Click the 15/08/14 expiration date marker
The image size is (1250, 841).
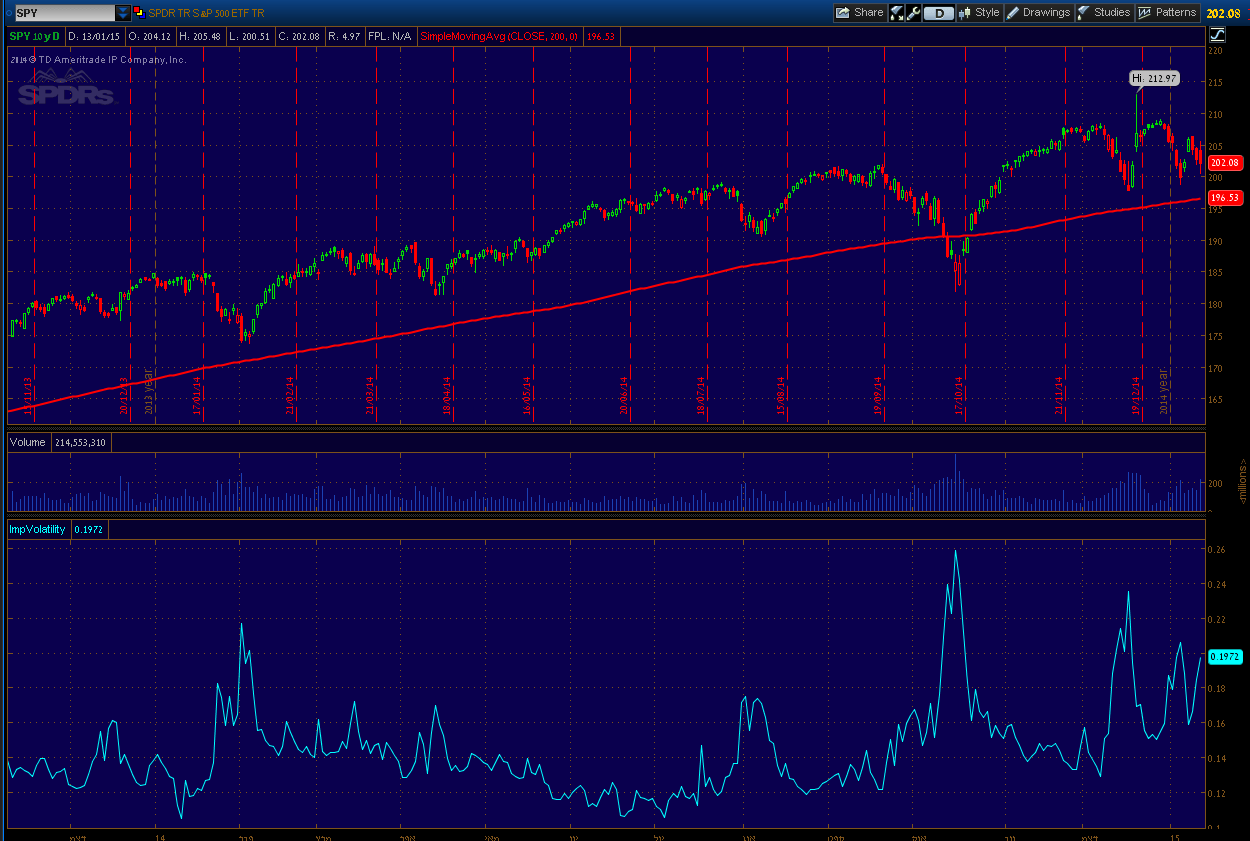coord(781,395)
